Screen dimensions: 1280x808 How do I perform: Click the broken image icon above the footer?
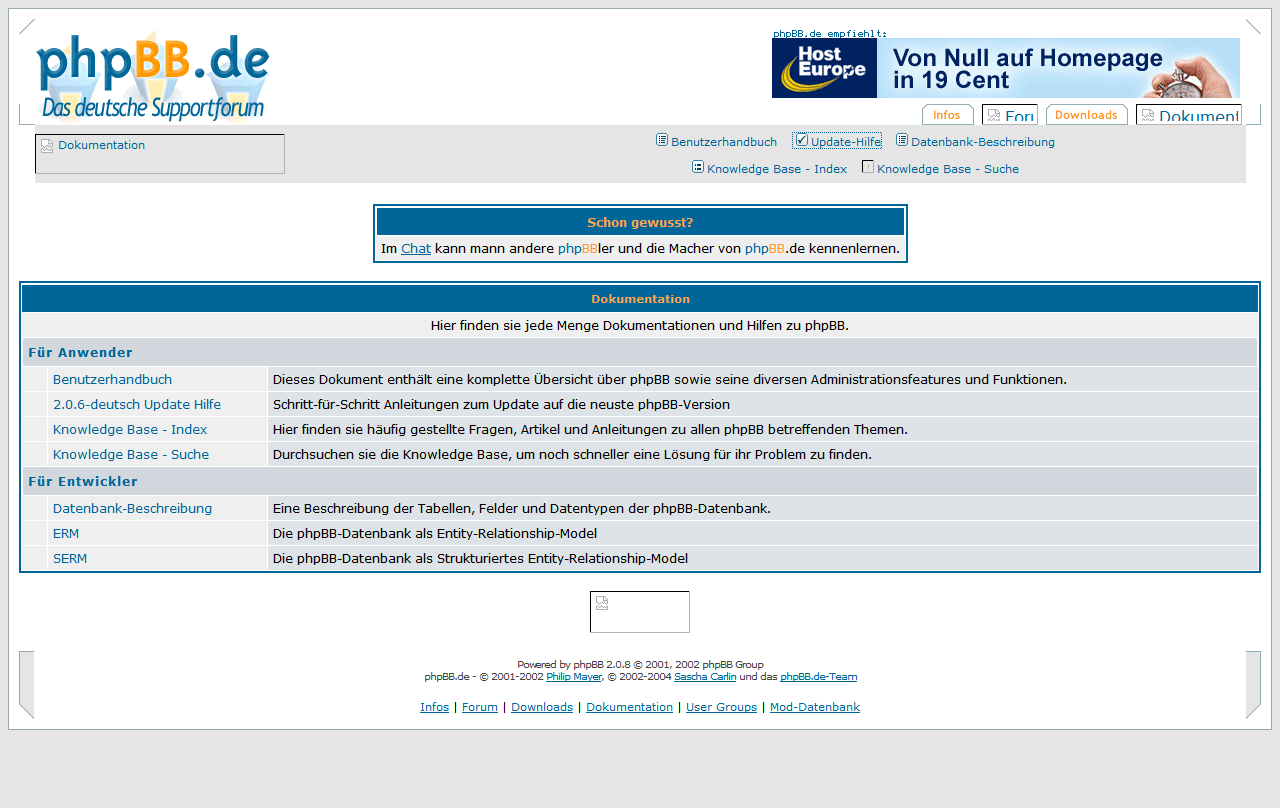602,603
